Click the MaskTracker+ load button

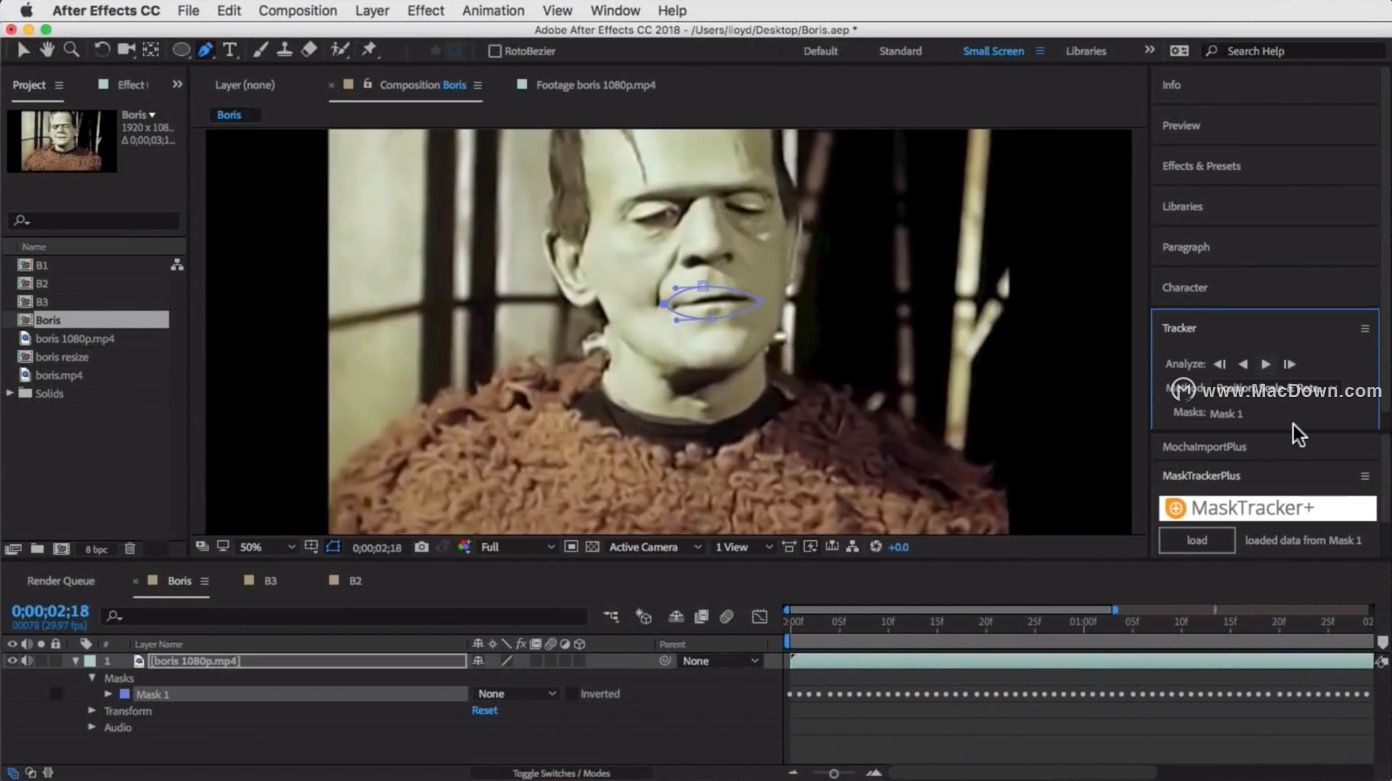(1197, 540)
